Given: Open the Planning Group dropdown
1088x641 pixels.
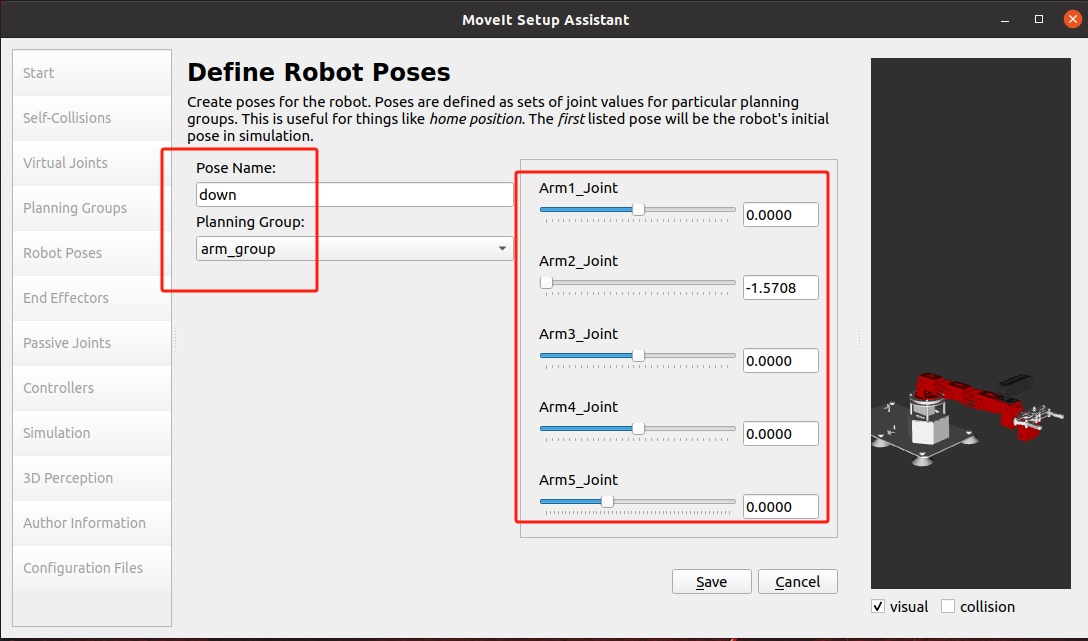Looking at the screenshot, I should (x=355, y=249).
